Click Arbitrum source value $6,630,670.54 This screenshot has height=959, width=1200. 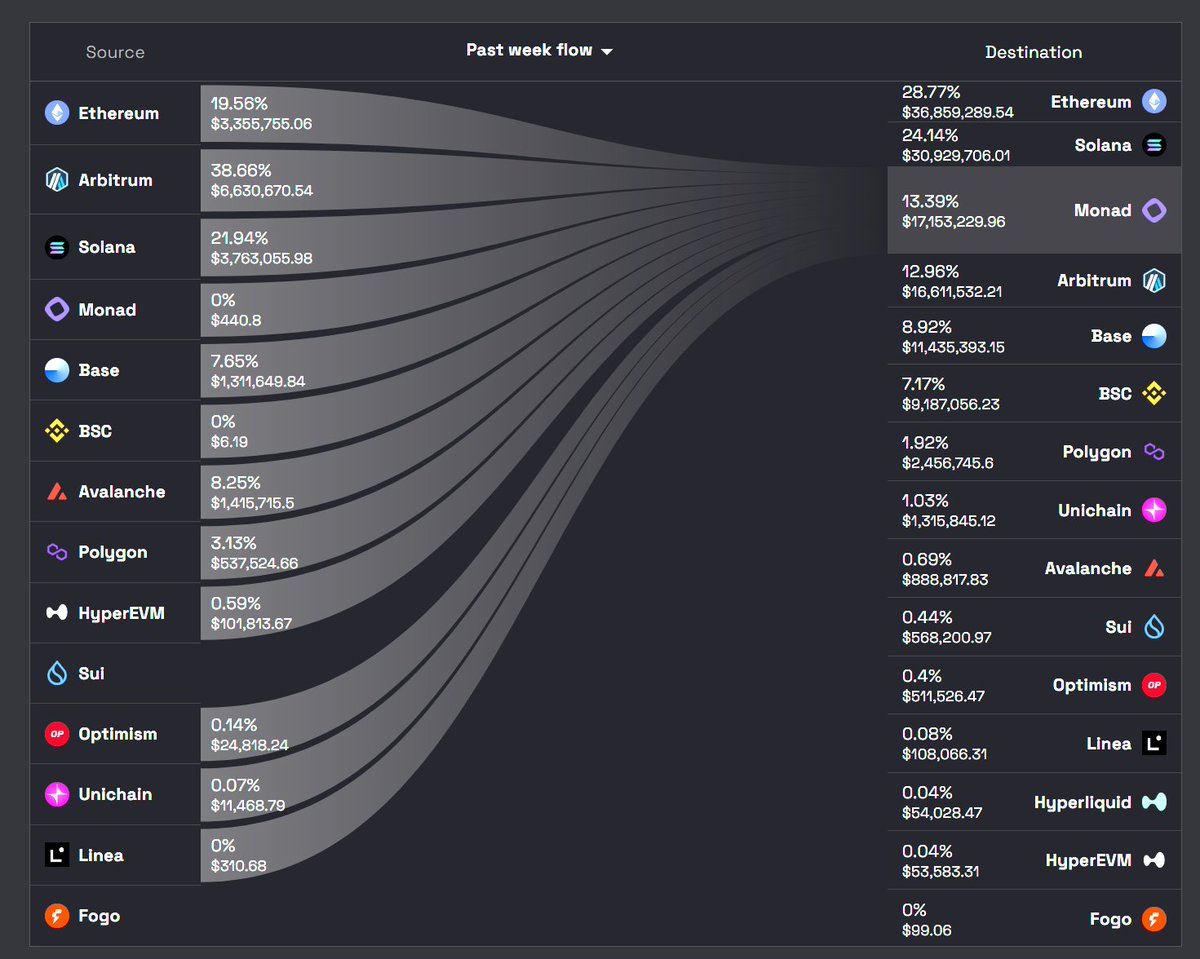point(262,190)
